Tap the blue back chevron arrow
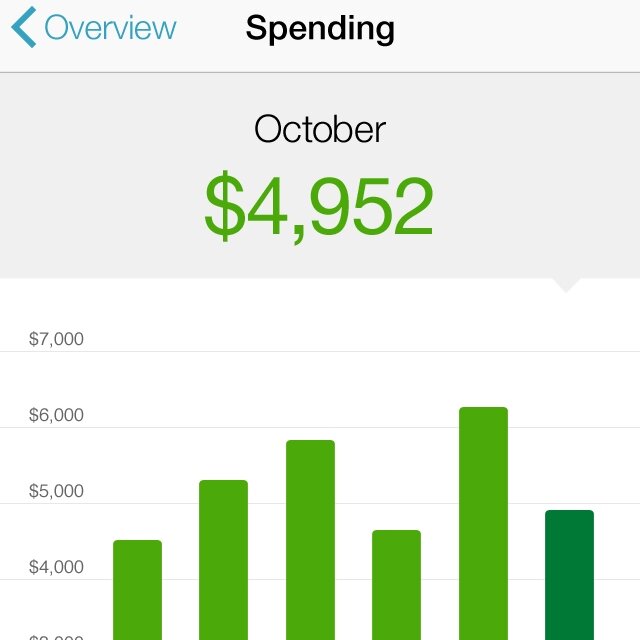Screen dimensions: 640x640 click(24, 27)
